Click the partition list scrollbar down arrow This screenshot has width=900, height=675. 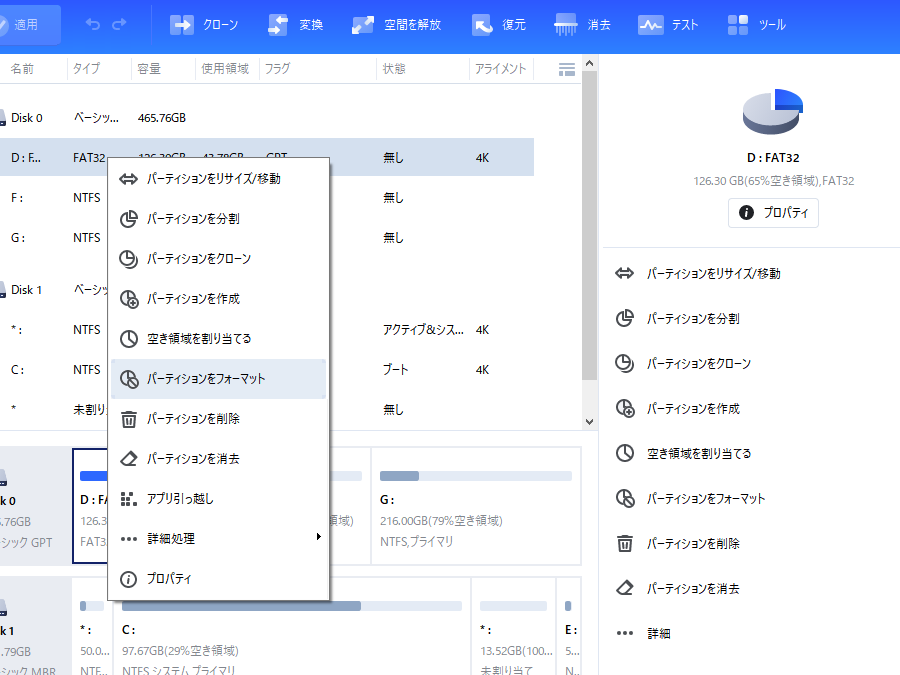pos(589,422)
